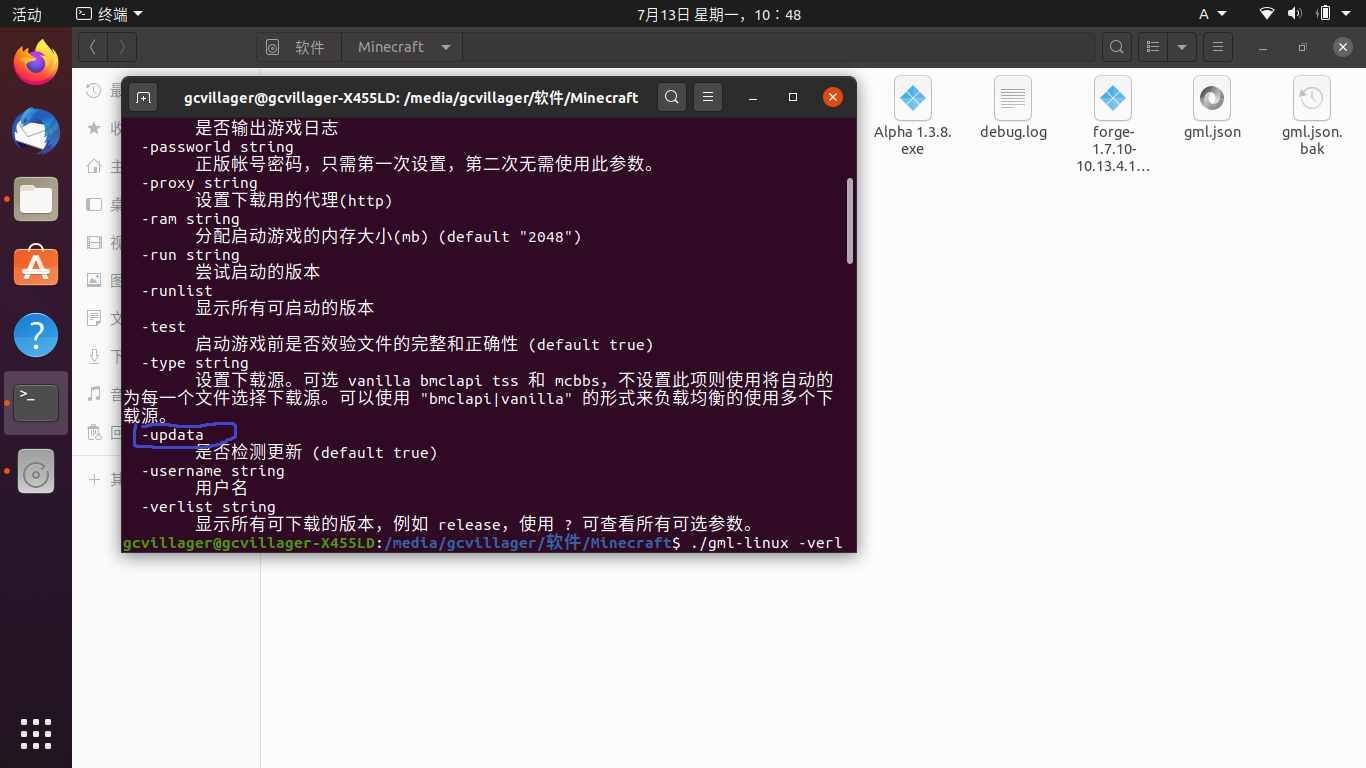Open the terminal hamburger menu
1366x768 pixels.
[x=707, y=97]
